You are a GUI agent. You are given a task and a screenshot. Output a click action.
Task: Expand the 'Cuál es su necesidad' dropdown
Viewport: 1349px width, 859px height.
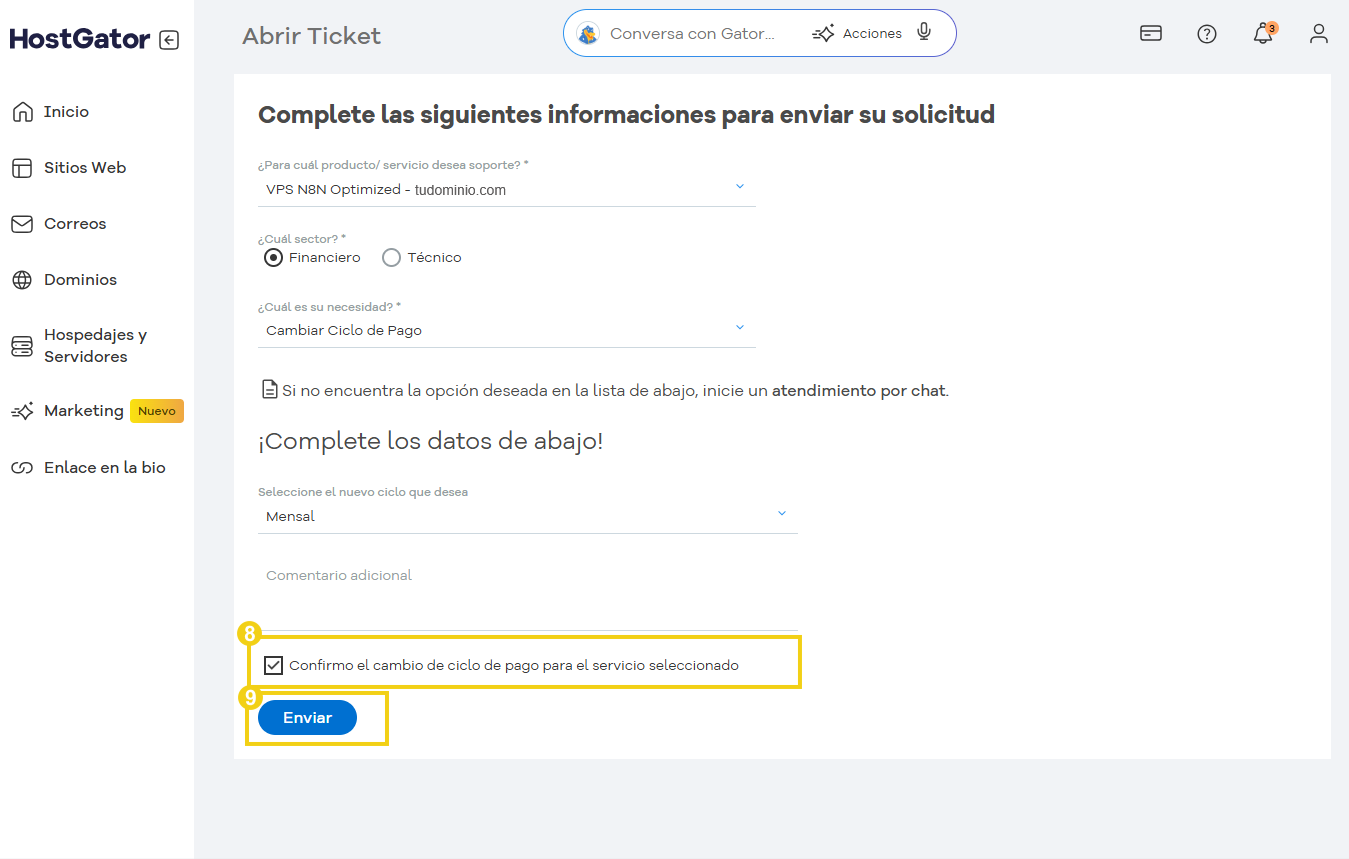(740, 327)
